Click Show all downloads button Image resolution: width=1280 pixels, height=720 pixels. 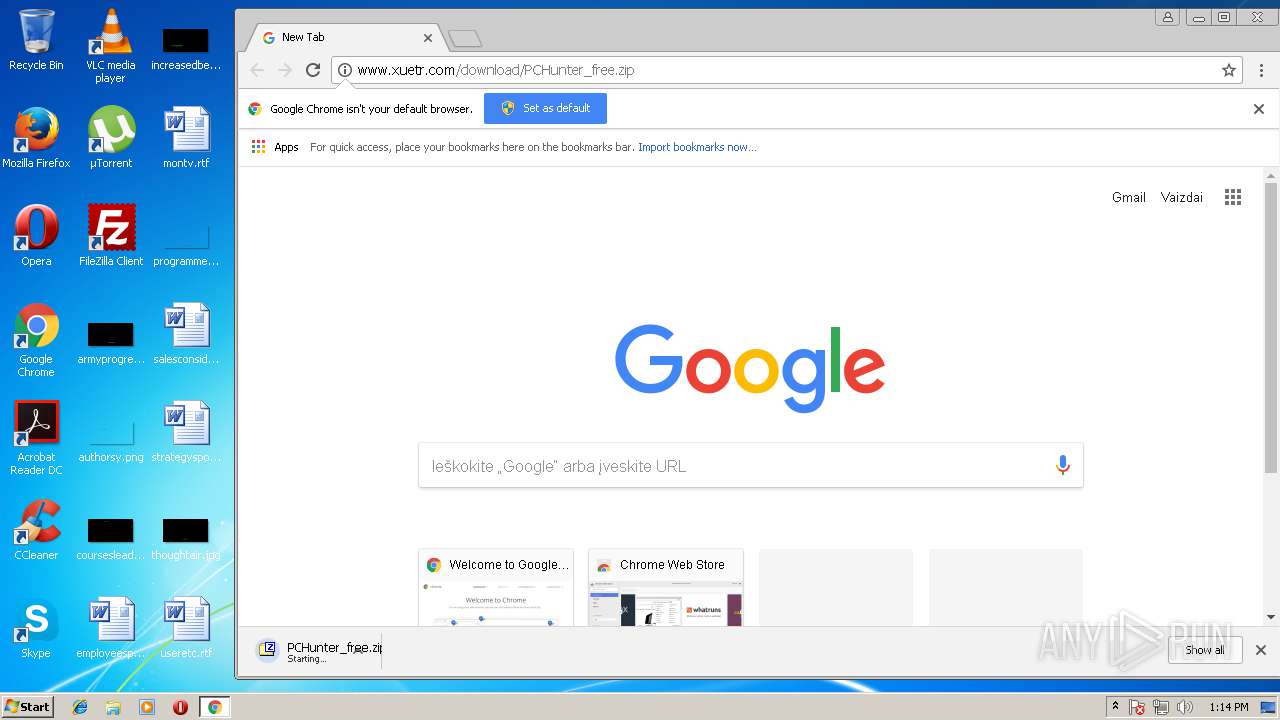point(1204,650)
